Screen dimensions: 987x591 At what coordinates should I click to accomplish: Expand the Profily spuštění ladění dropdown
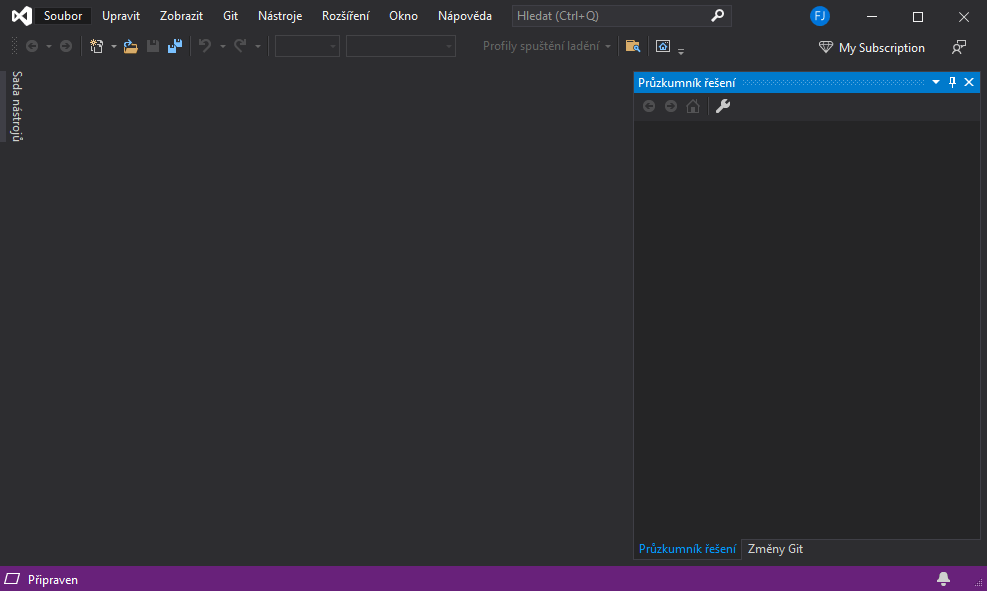click(x=607, y=47)
